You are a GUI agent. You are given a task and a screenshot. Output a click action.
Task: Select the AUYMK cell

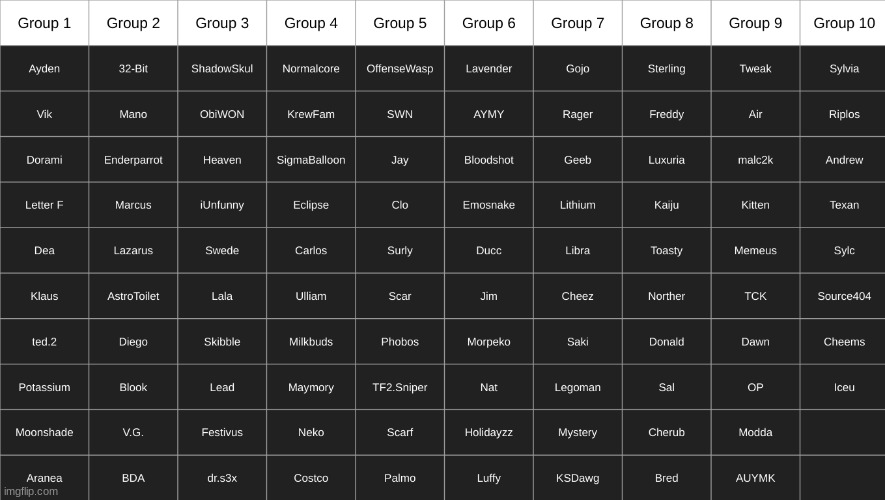coord(755,478)
